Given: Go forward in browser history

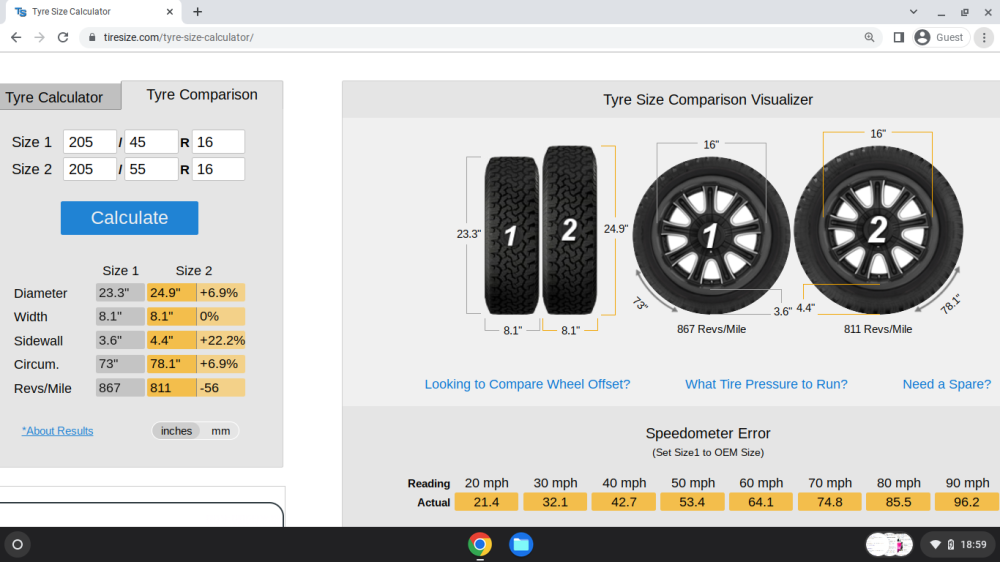Looking at the screenshot, I should [40, 38].
